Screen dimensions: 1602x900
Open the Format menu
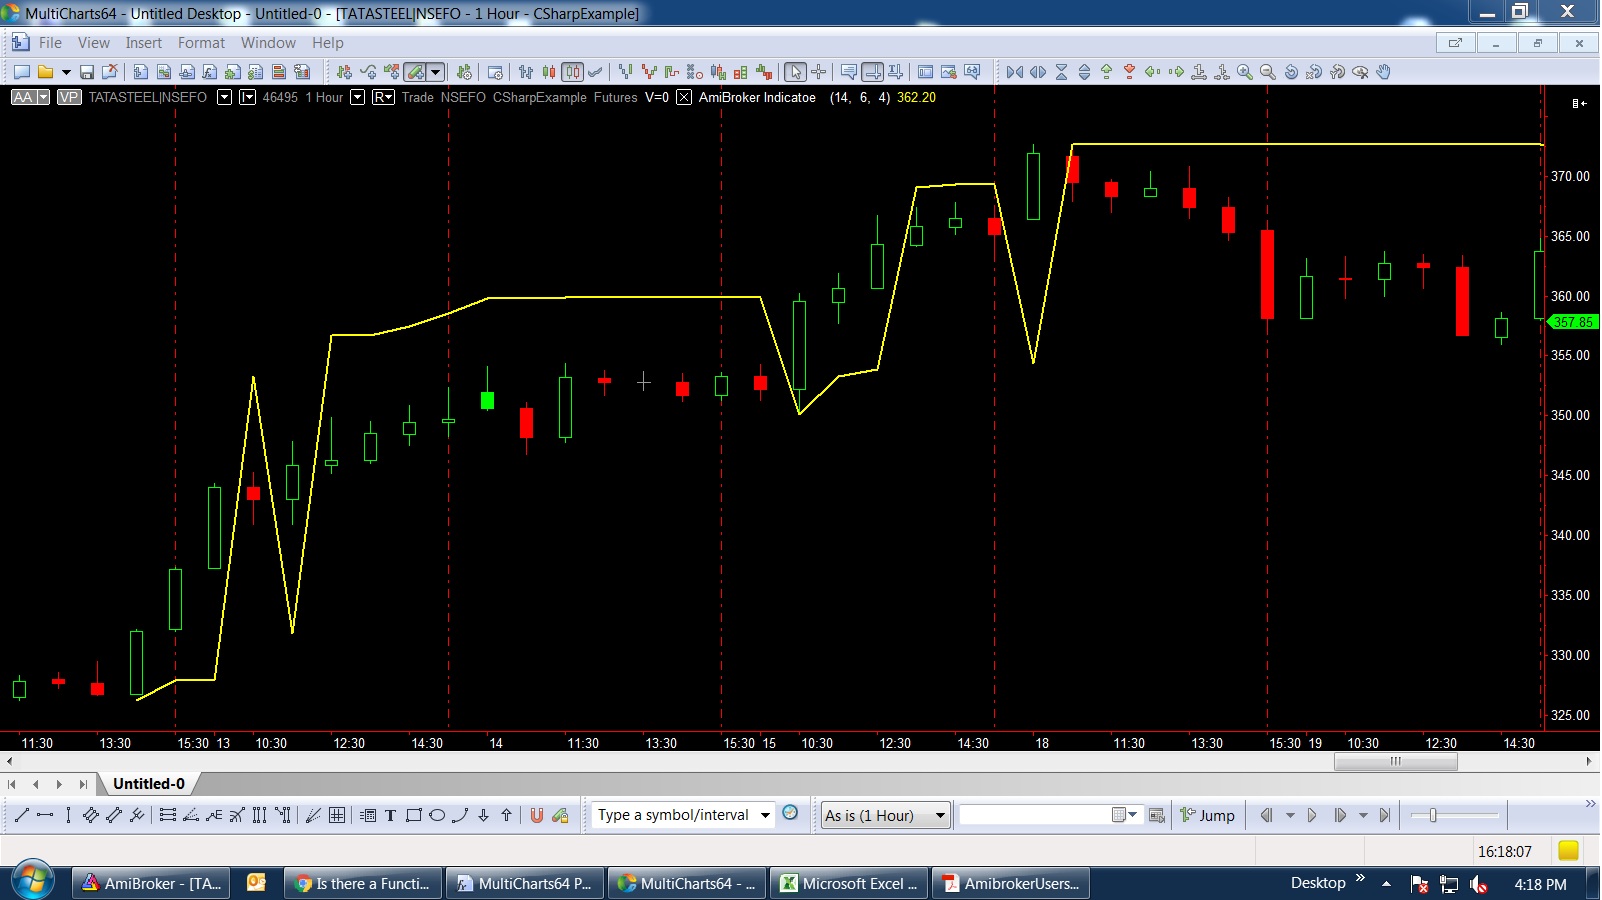201,43
